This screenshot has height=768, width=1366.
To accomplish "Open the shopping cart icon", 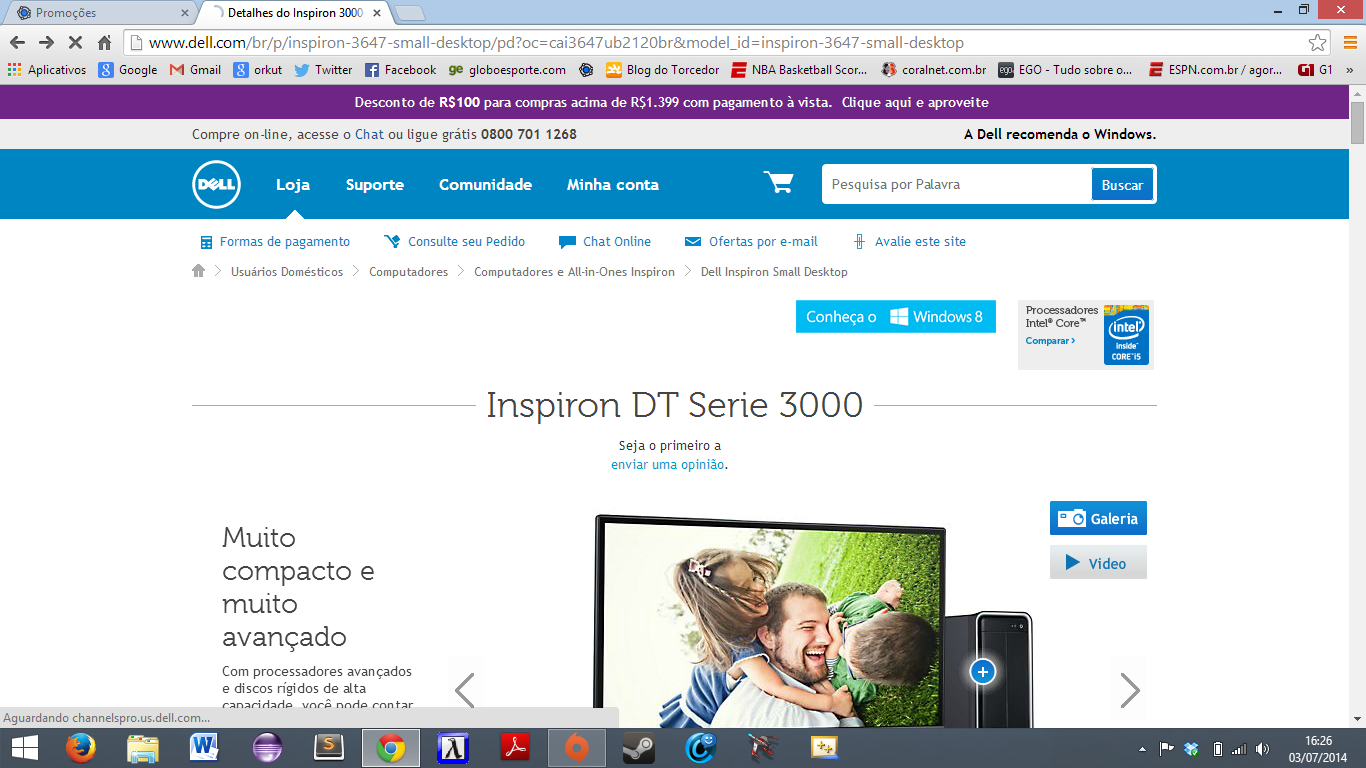I will [778, 183].
